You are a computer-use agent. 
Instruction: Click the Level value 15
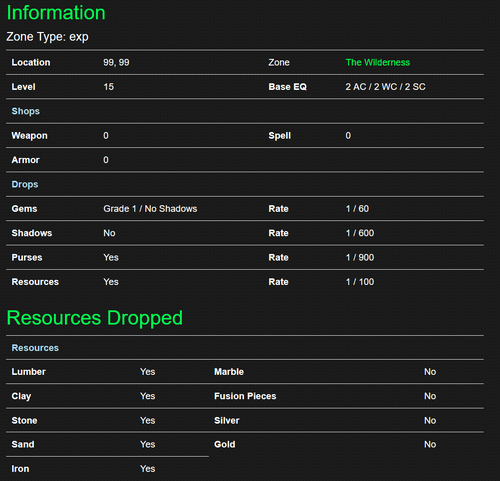pos(109,87)
